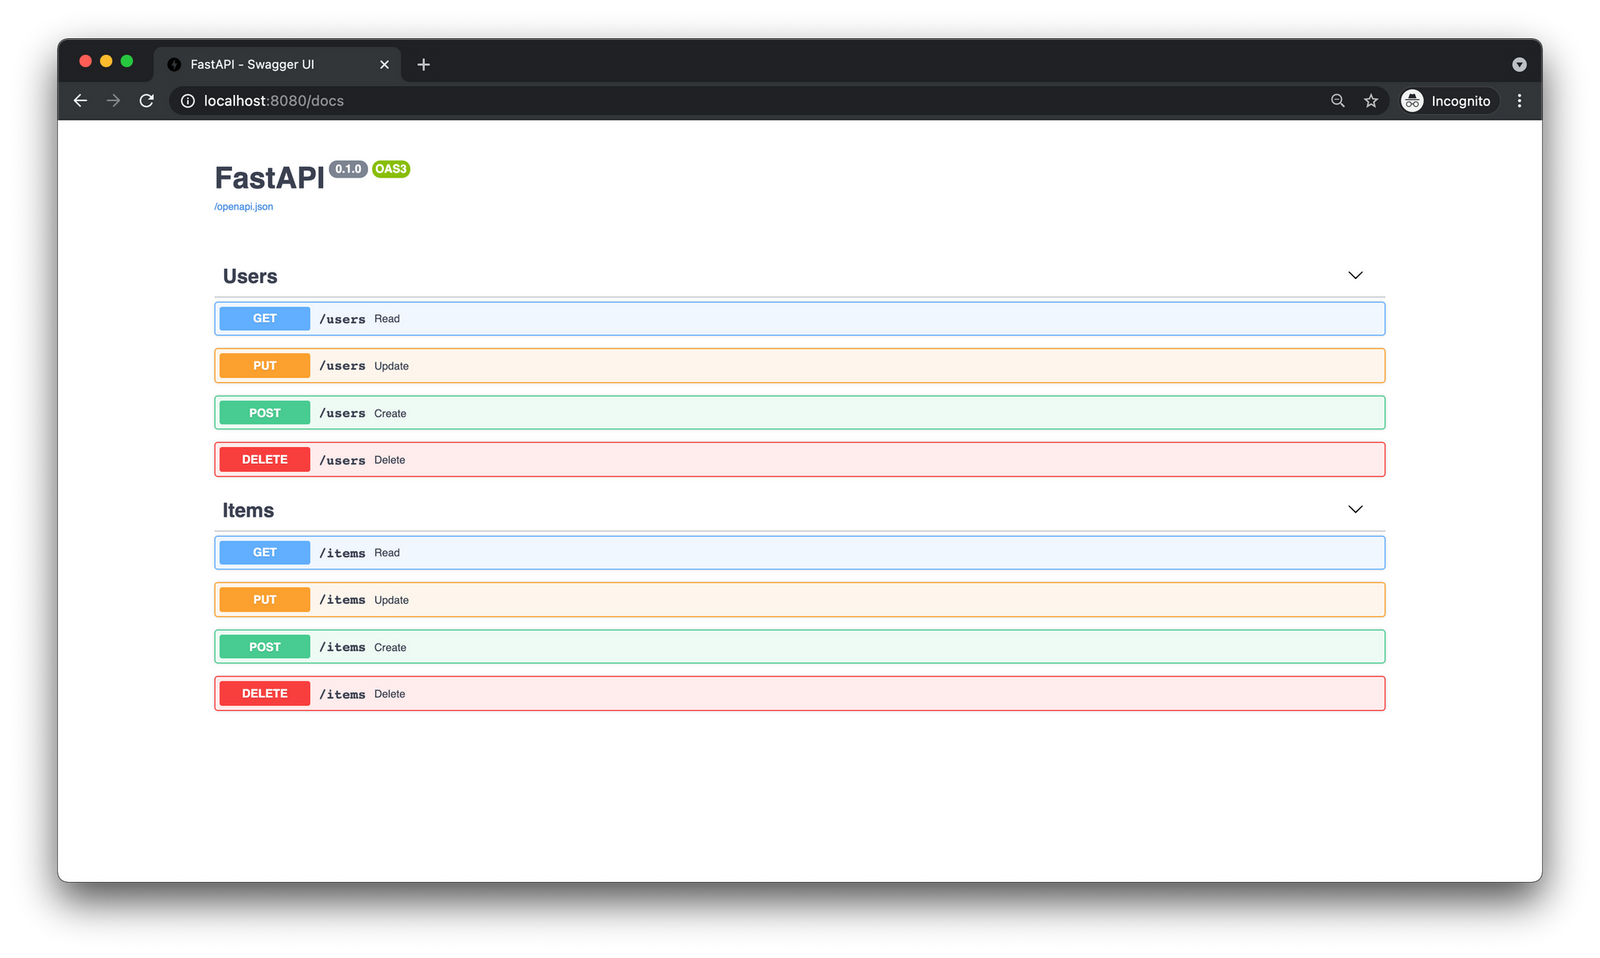Click the green OAS3 badge
This screenshot has width=1600, height=958.
(x=390, y=169)
